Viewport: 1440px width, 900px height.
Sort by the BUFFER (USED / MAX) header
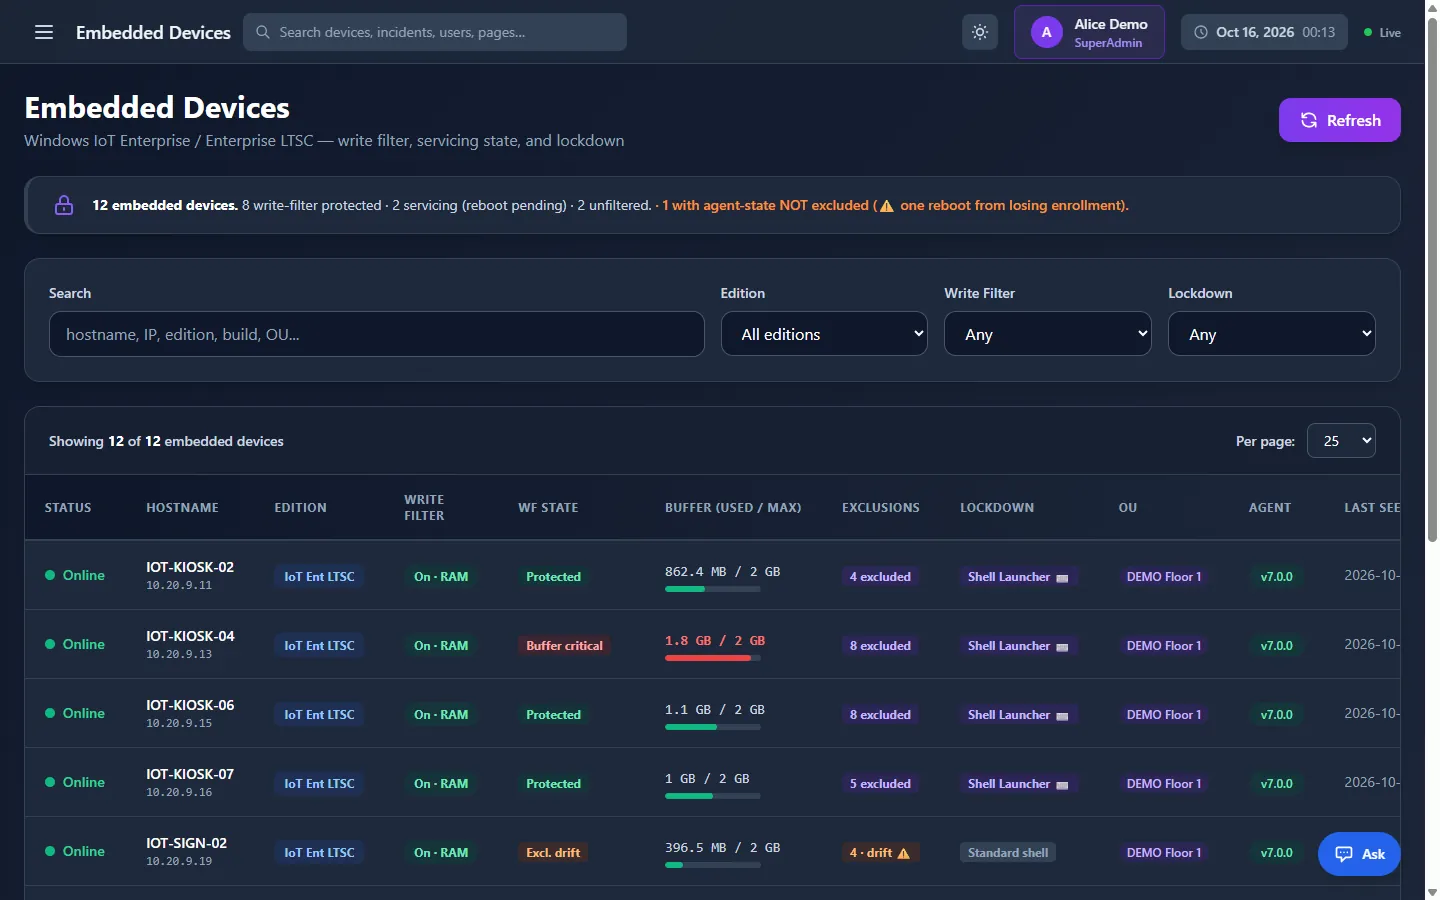733,508
